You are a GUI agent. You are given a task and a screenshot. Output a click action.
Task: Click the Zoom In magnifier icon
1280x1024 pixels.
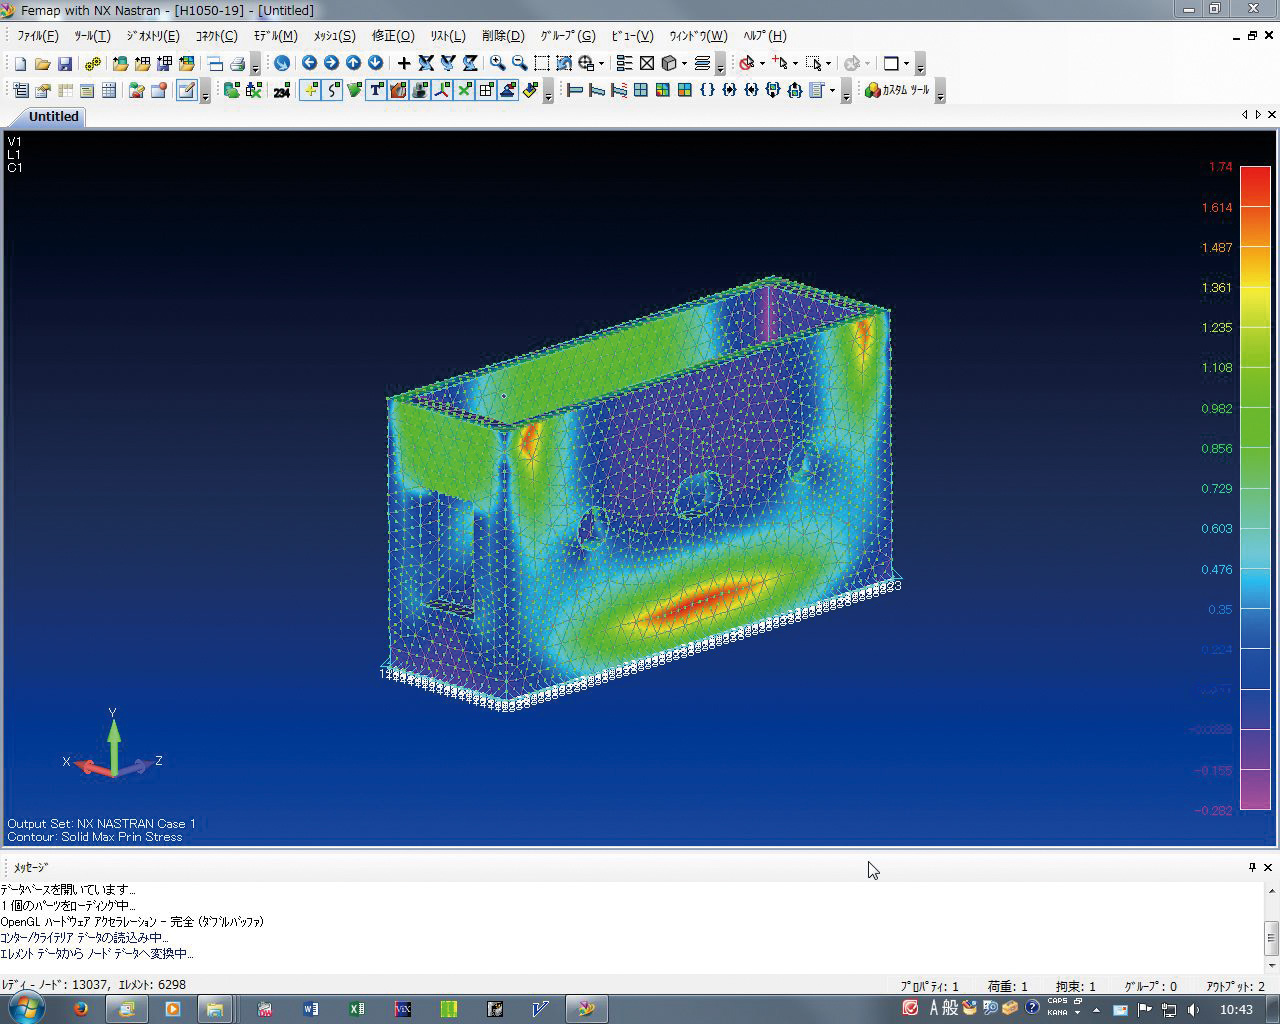497,63
